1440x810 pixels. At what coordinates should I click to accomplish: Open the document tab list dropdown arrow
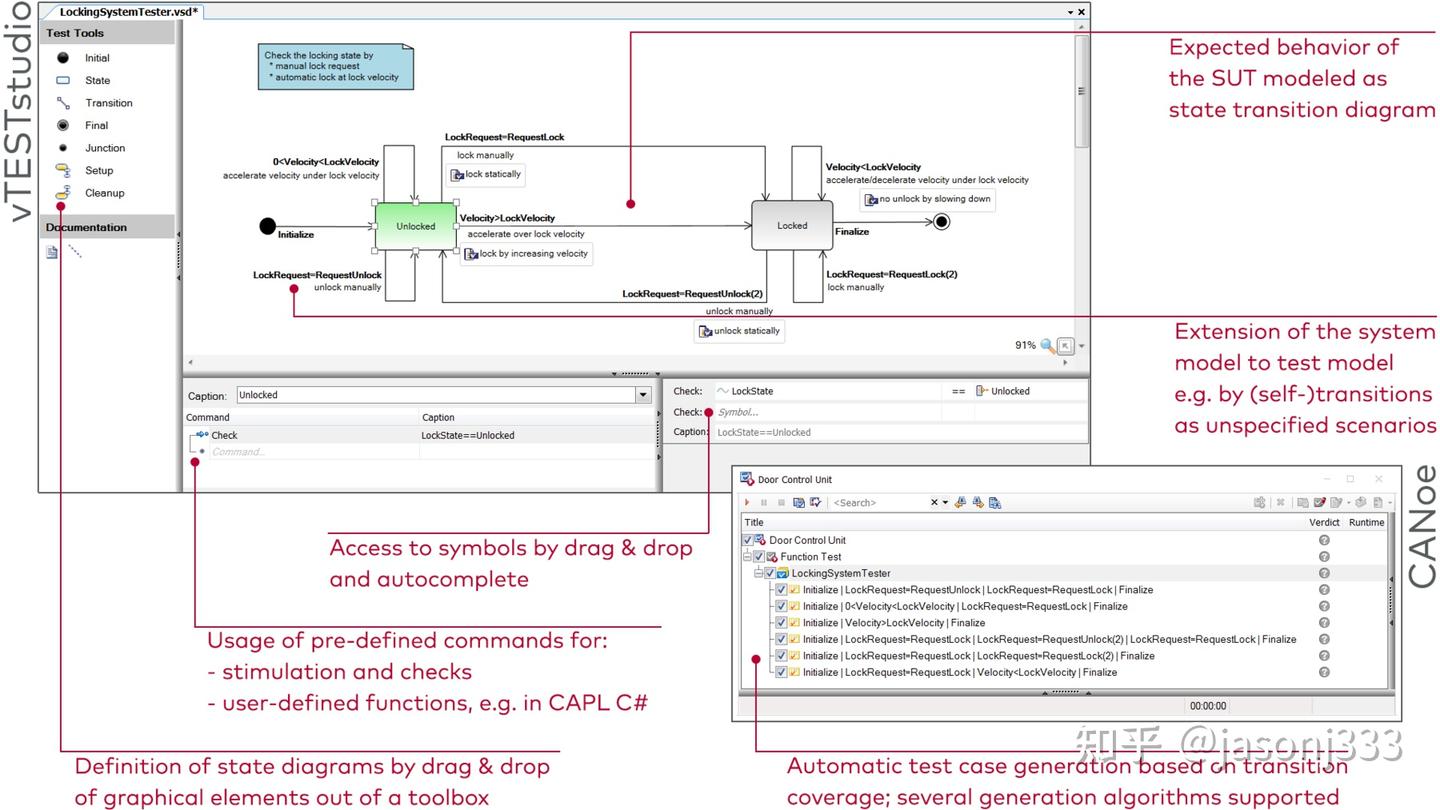1070,12
